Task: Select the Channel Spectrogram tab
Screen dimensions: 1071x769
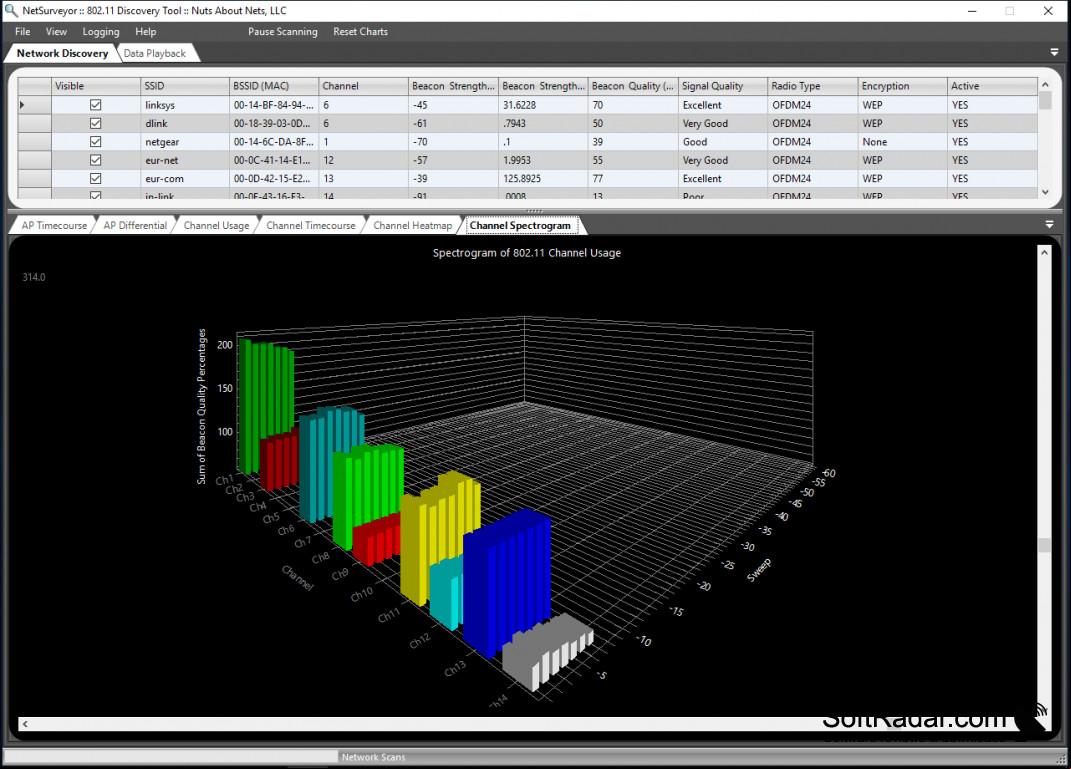Action: coord(520,225)
